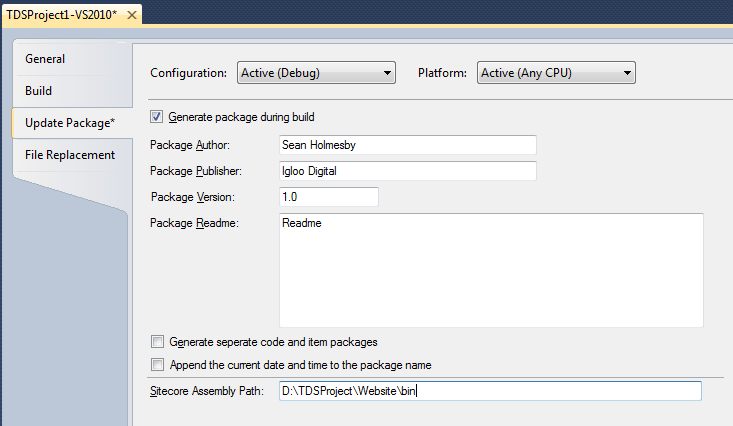
Task: Switch to the Build tab
Action: [x=38, y=91]
